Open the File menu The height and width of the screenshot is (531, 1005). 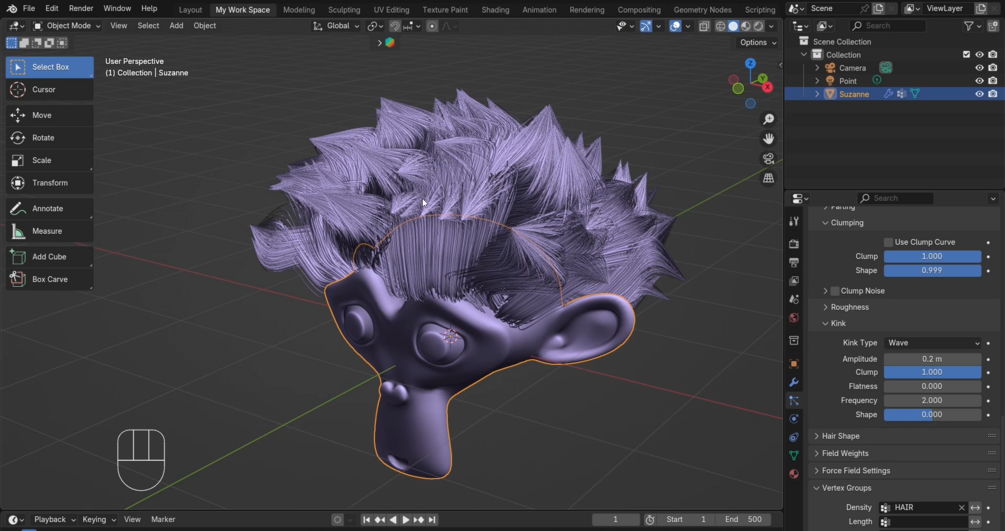click(29, 8)
